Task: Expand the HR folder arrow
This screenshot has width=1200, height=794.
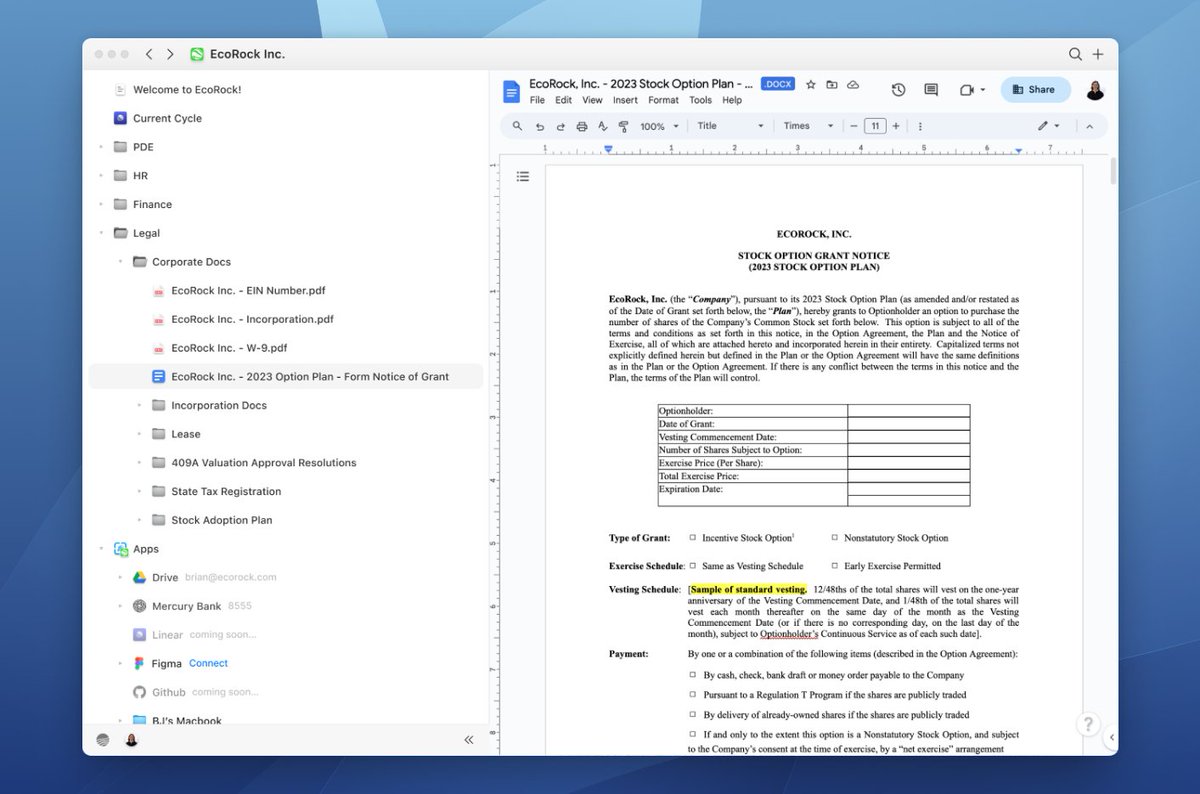Action: pos(101,176)
